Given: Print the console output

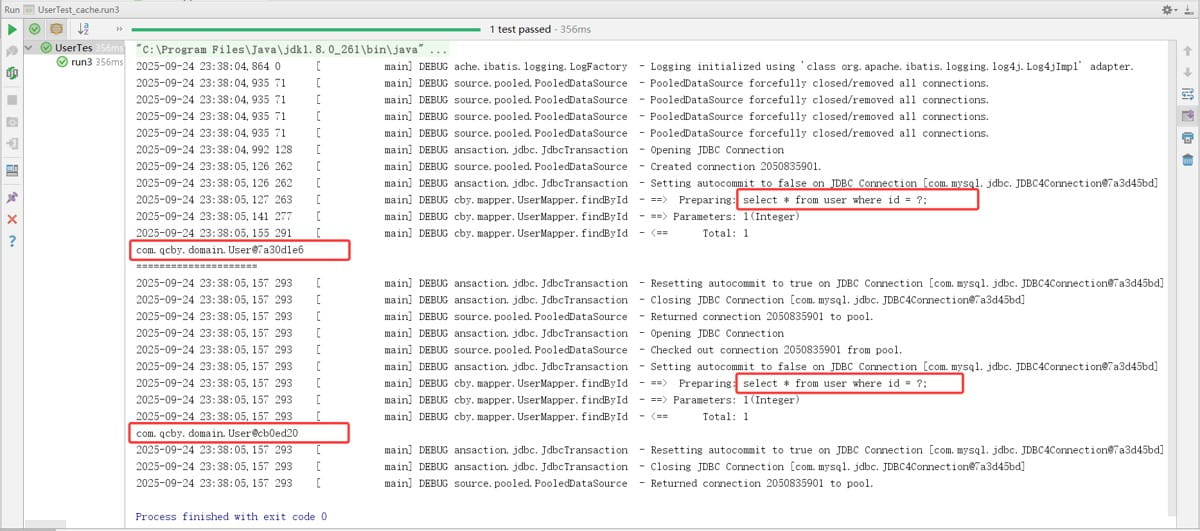Looking at the screenshot, I should click(1187, 137).
